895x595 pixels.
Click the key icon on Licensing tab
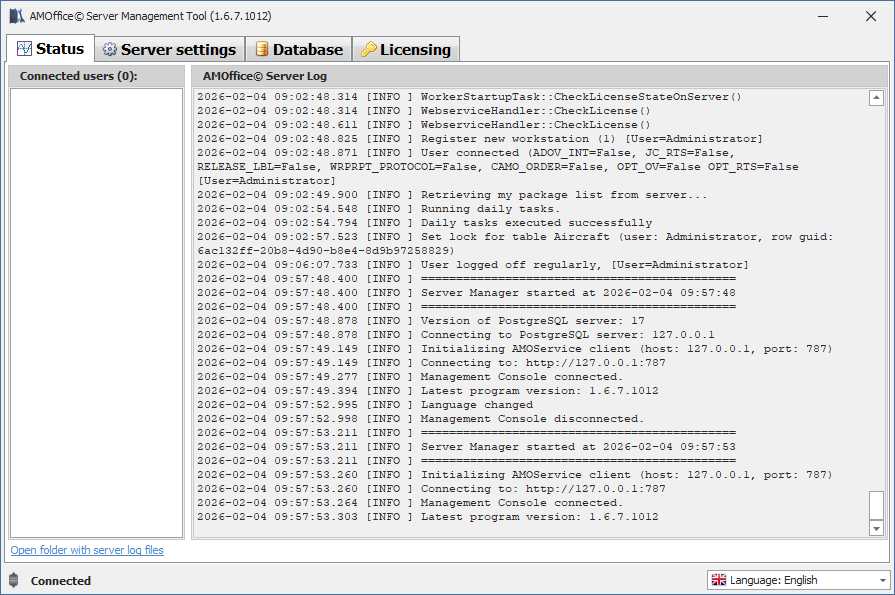coord(369,50)
